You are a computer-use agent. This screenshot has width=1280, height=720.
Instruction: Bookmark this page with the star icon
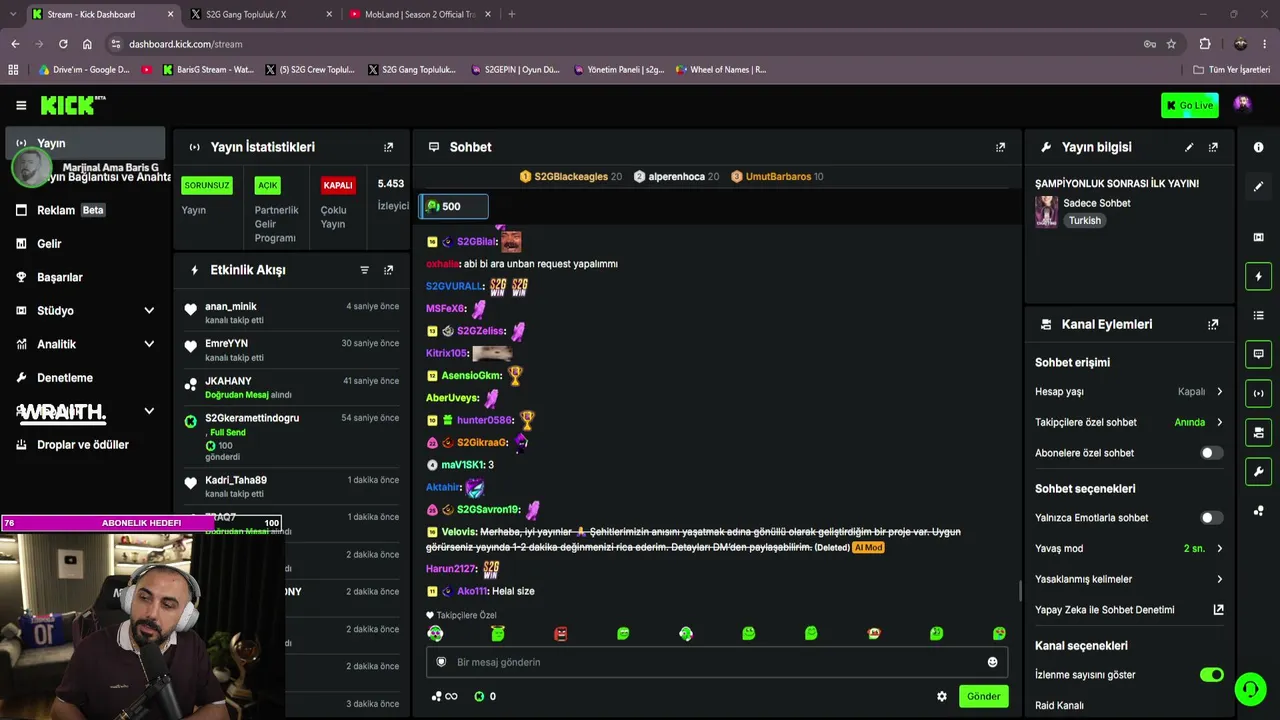point(1171,44)
